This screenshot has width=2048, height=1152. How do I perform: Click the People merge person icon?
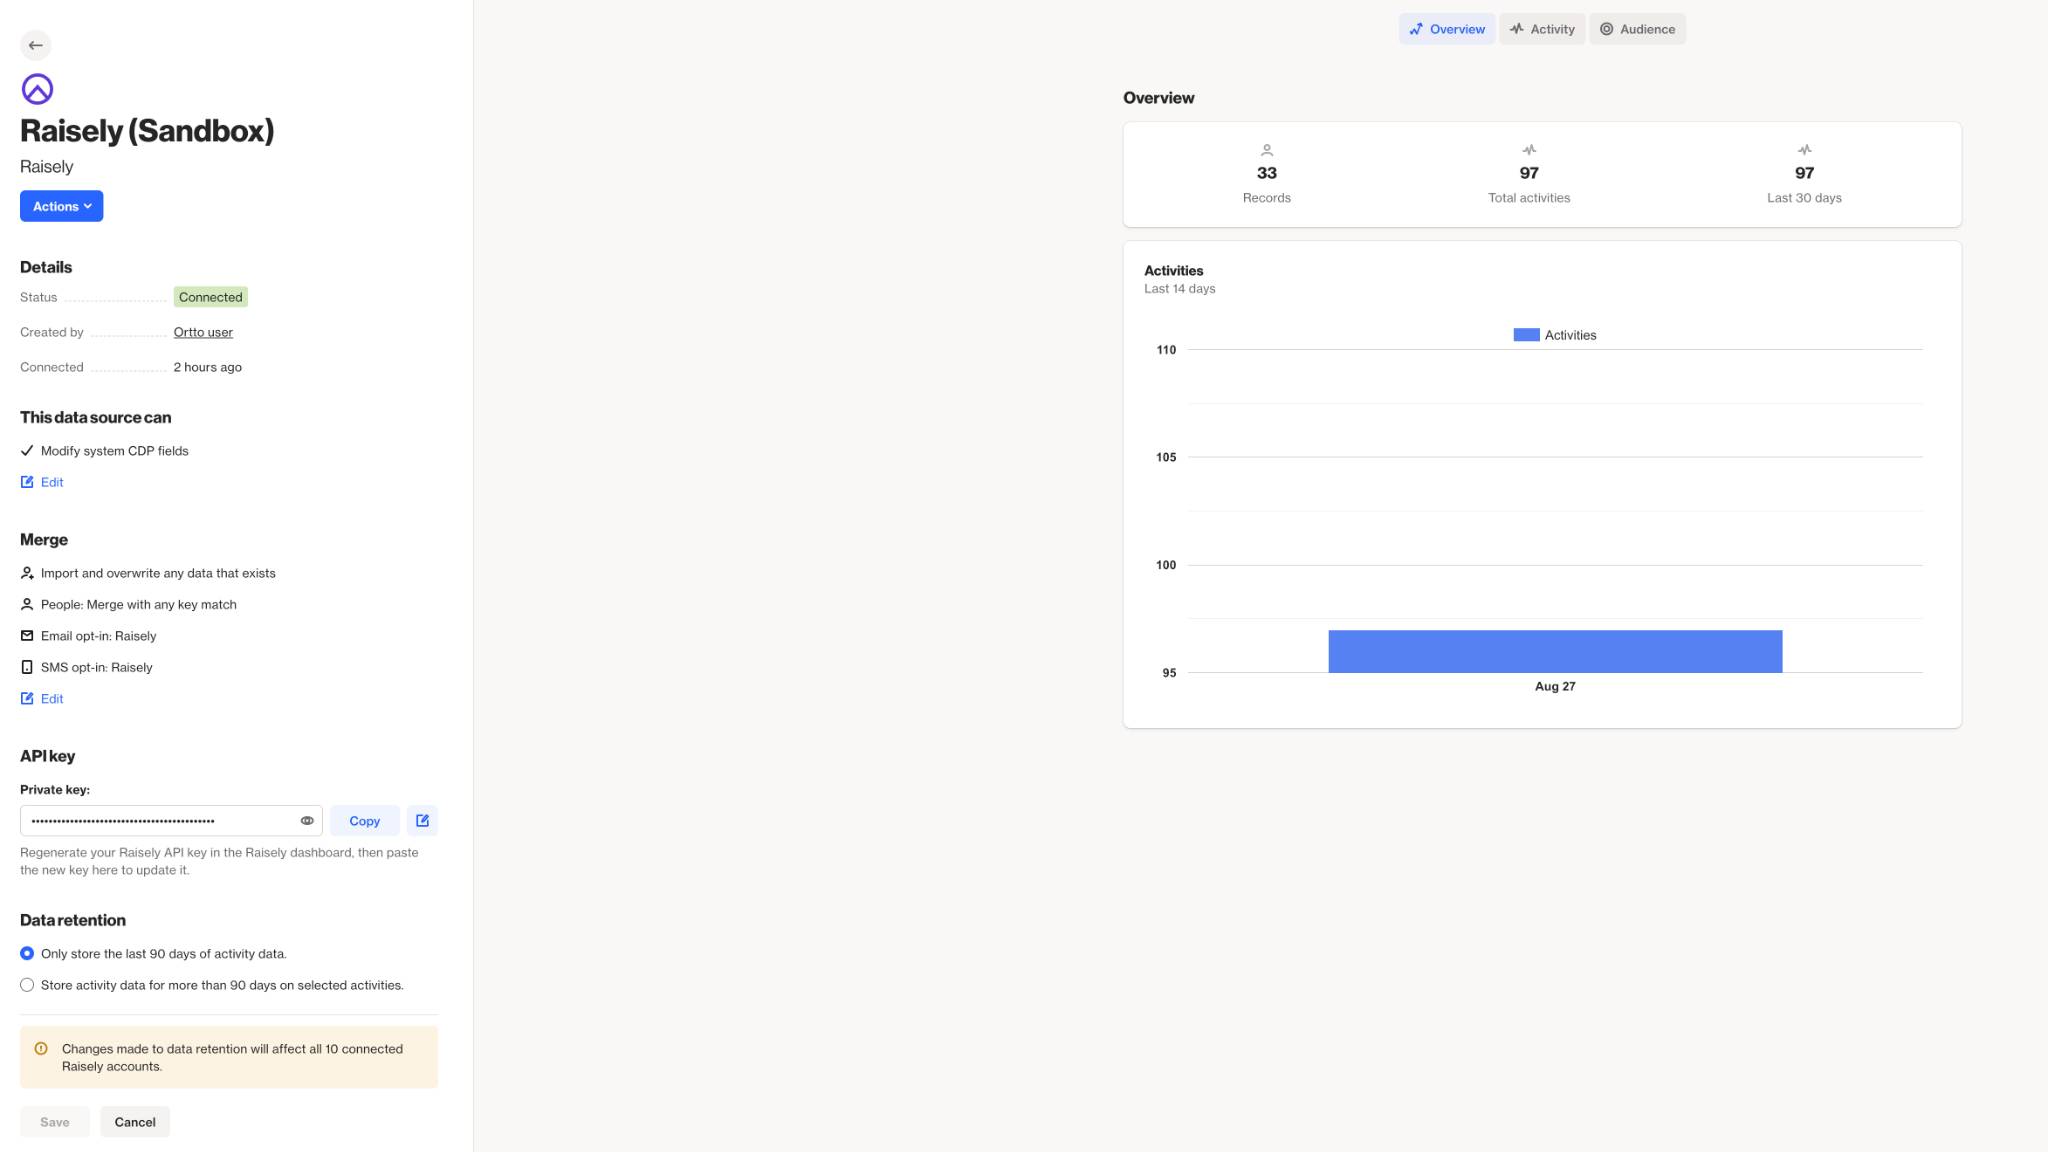(27, 605)
